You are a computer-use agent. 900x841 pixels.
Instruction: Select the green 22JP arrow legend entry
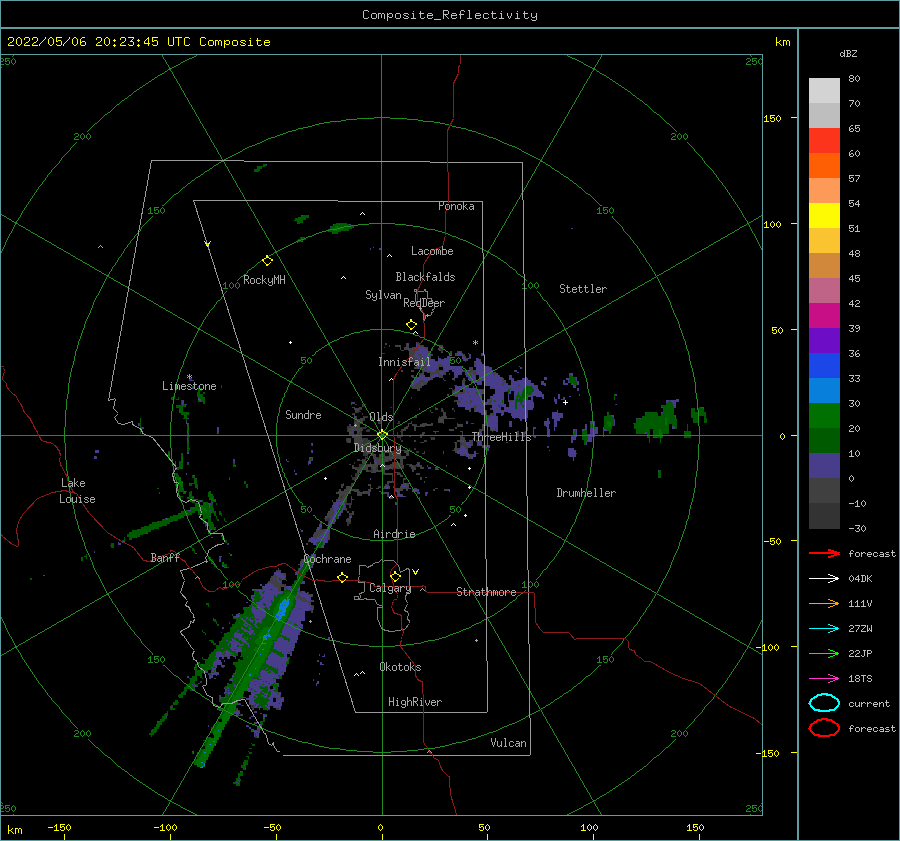(824, 653)
